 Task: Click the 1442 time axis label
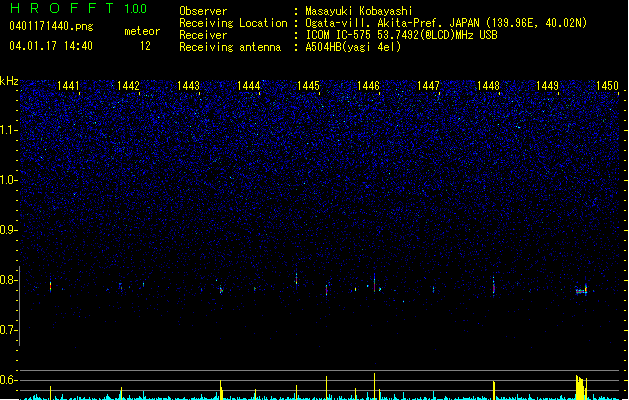(x=128, y=86)
